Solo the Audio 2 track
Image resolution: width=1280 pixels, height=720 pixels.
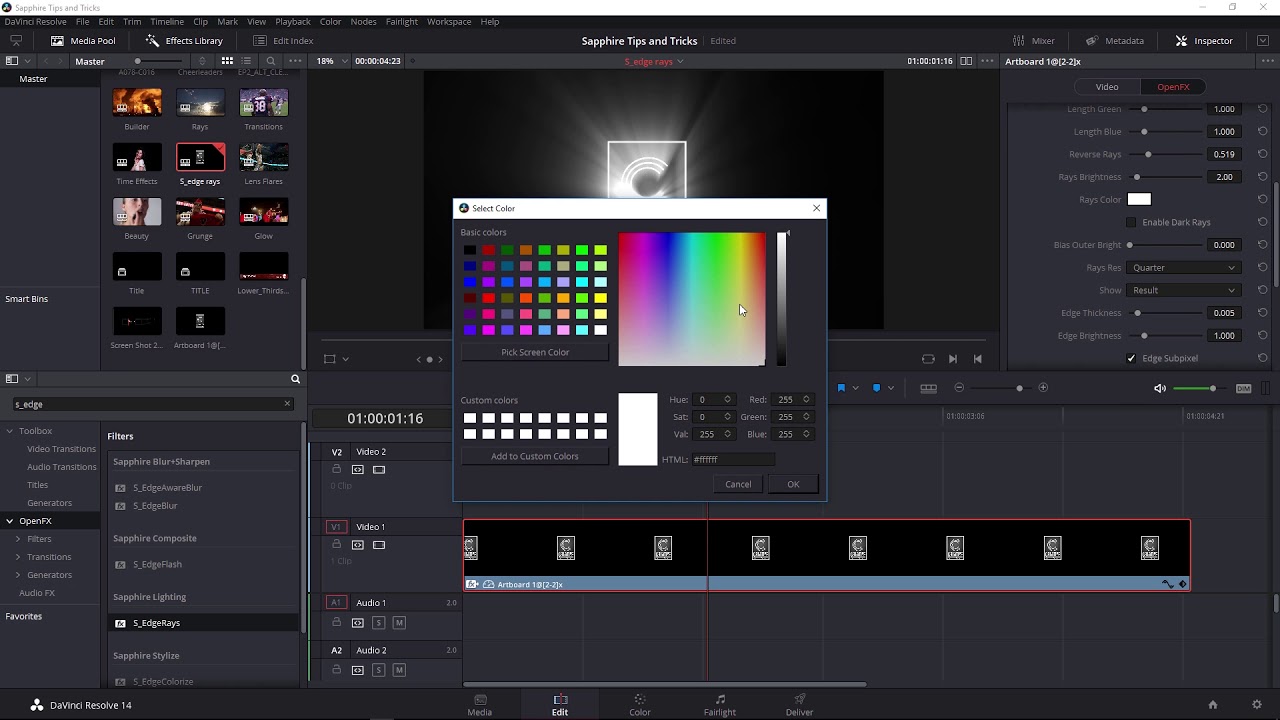379,670
